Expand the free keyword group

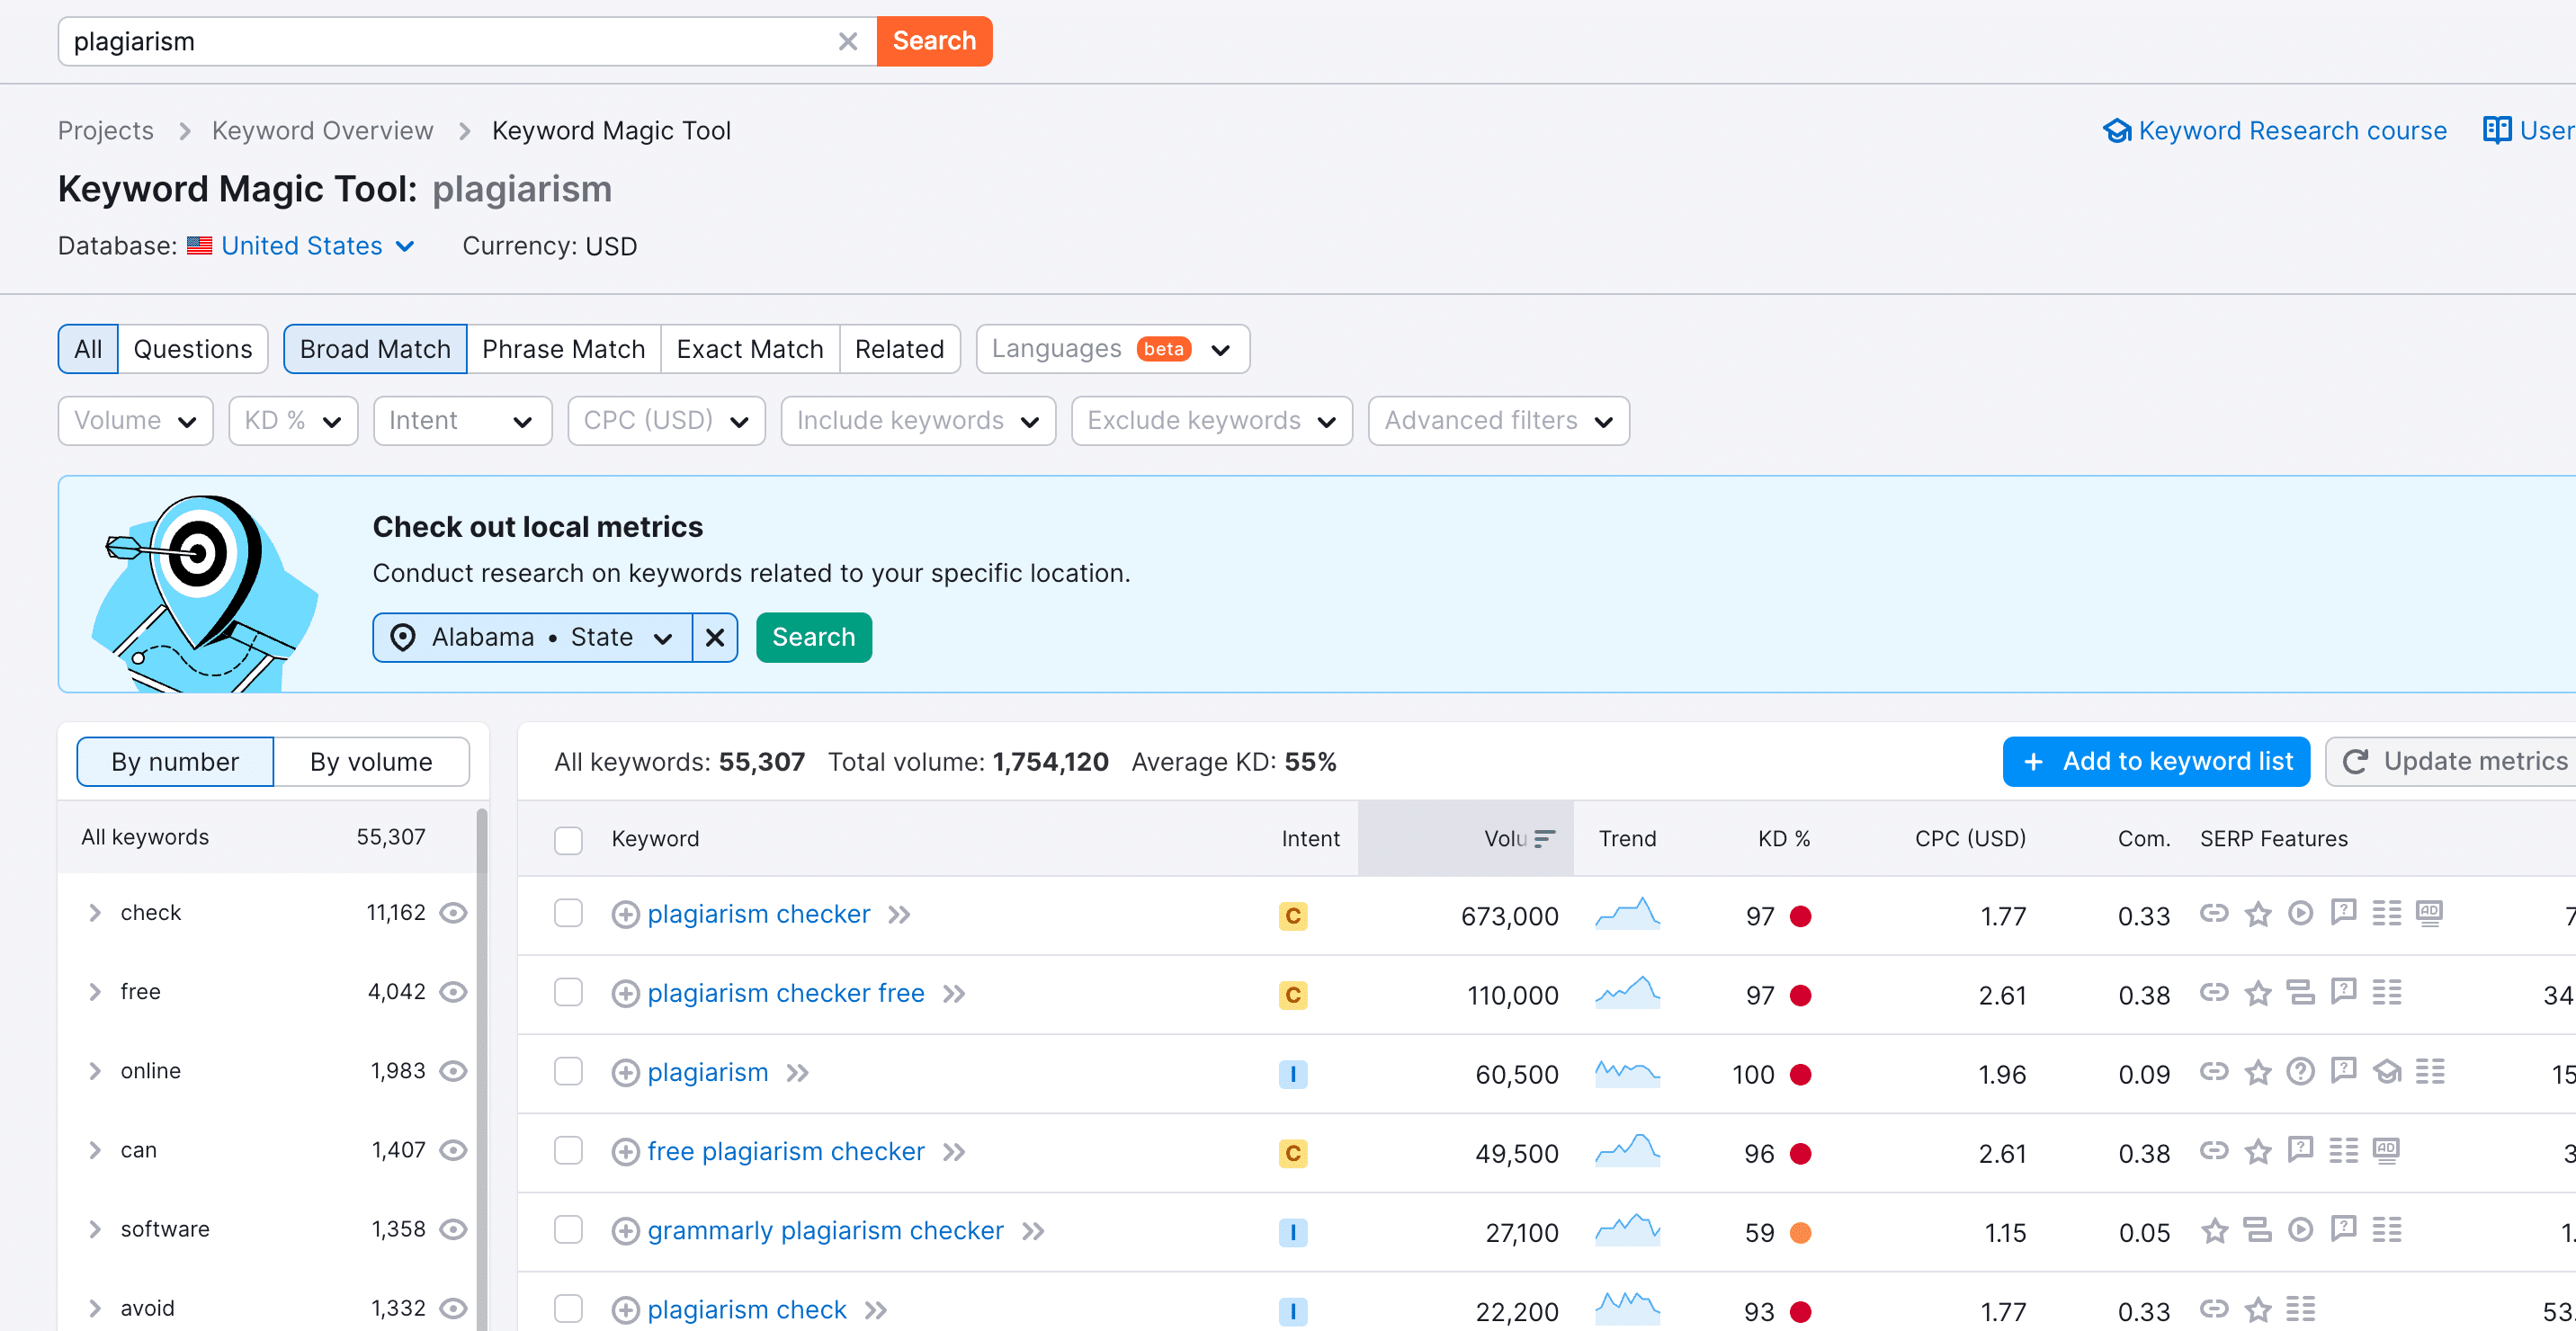[x=95, y=992]
